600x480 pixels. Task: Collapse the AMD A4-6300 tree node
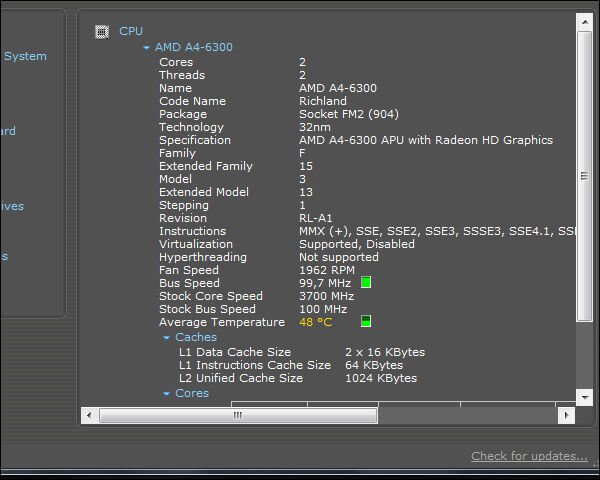[146, 48]
